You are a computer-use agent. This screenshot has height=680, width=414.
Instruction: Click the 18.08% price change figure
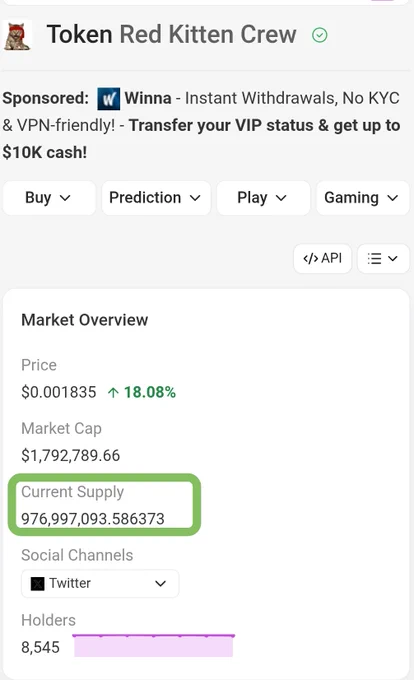[150, 393]
